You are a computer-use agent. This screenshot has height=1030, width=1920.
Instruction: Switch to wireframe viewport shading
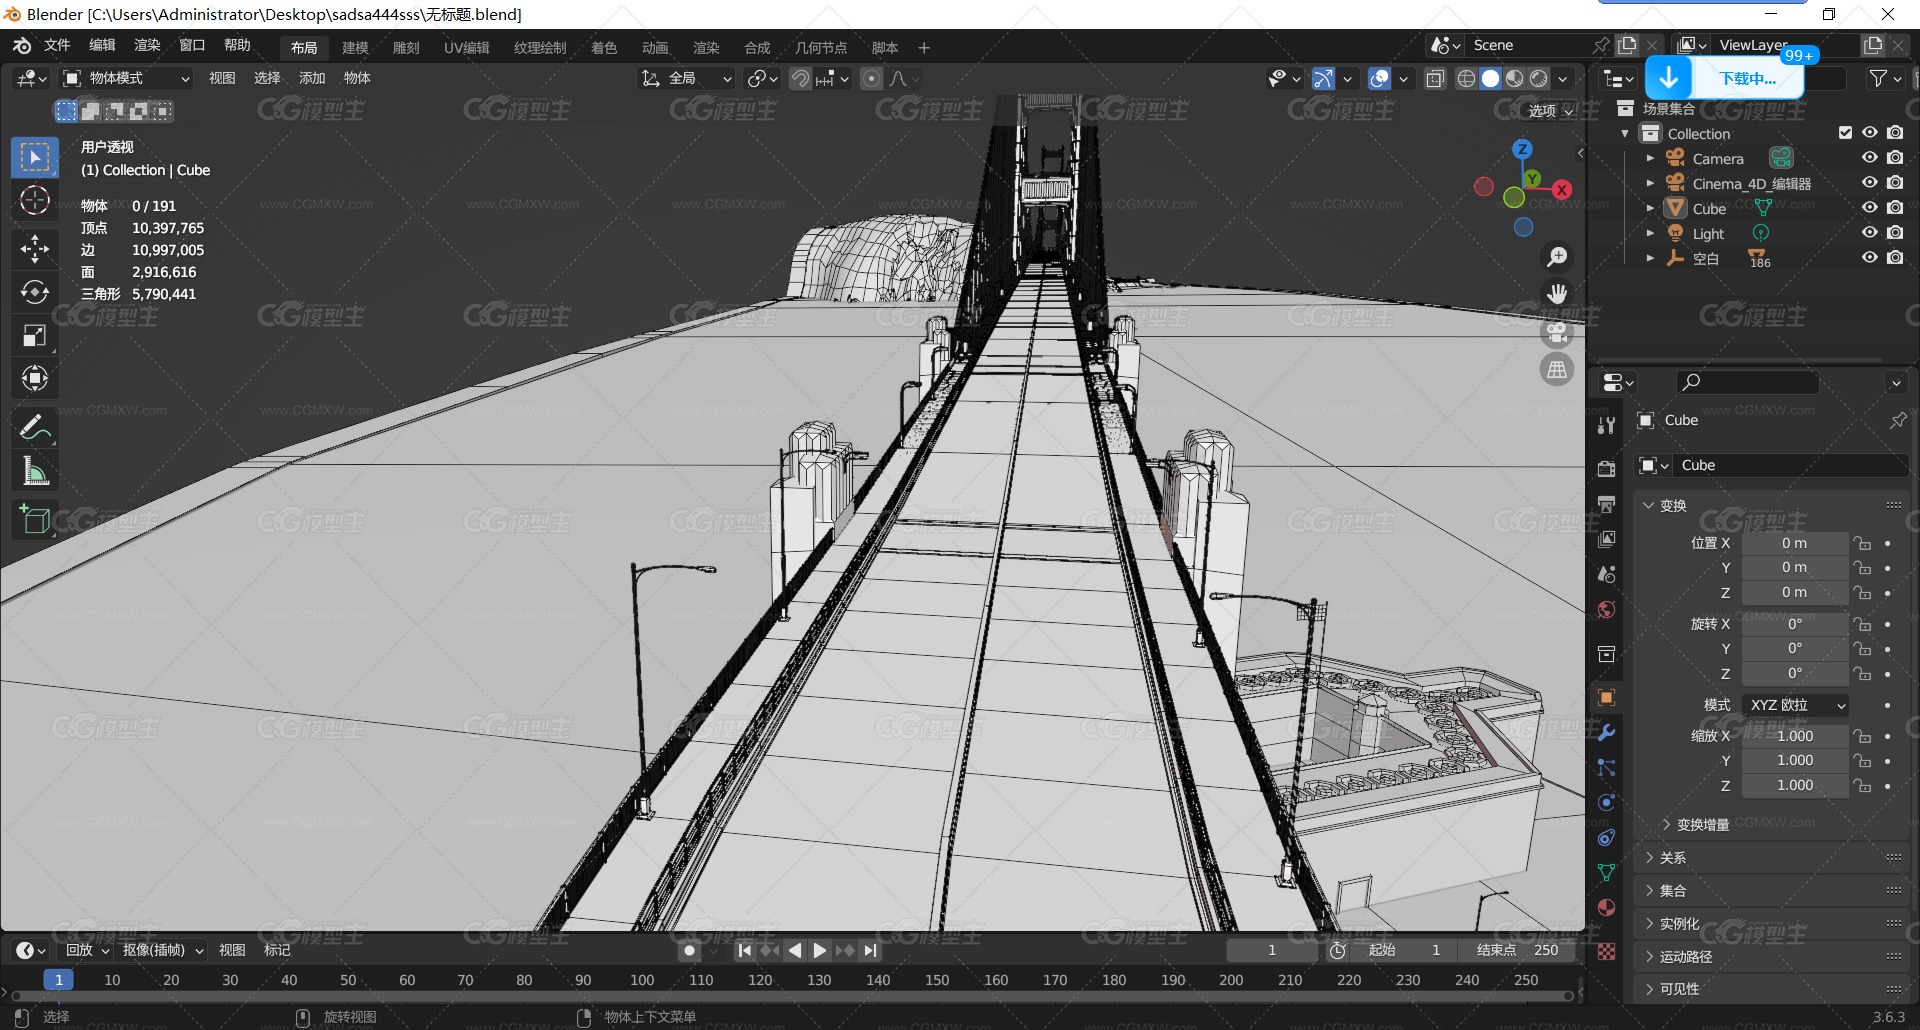1466,78
